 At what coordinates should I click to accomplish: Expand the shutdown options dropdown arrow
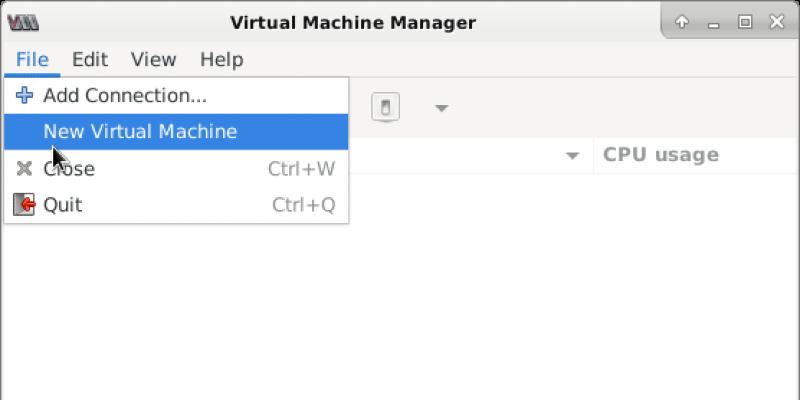pyautogui.click(x=441, y=108)
